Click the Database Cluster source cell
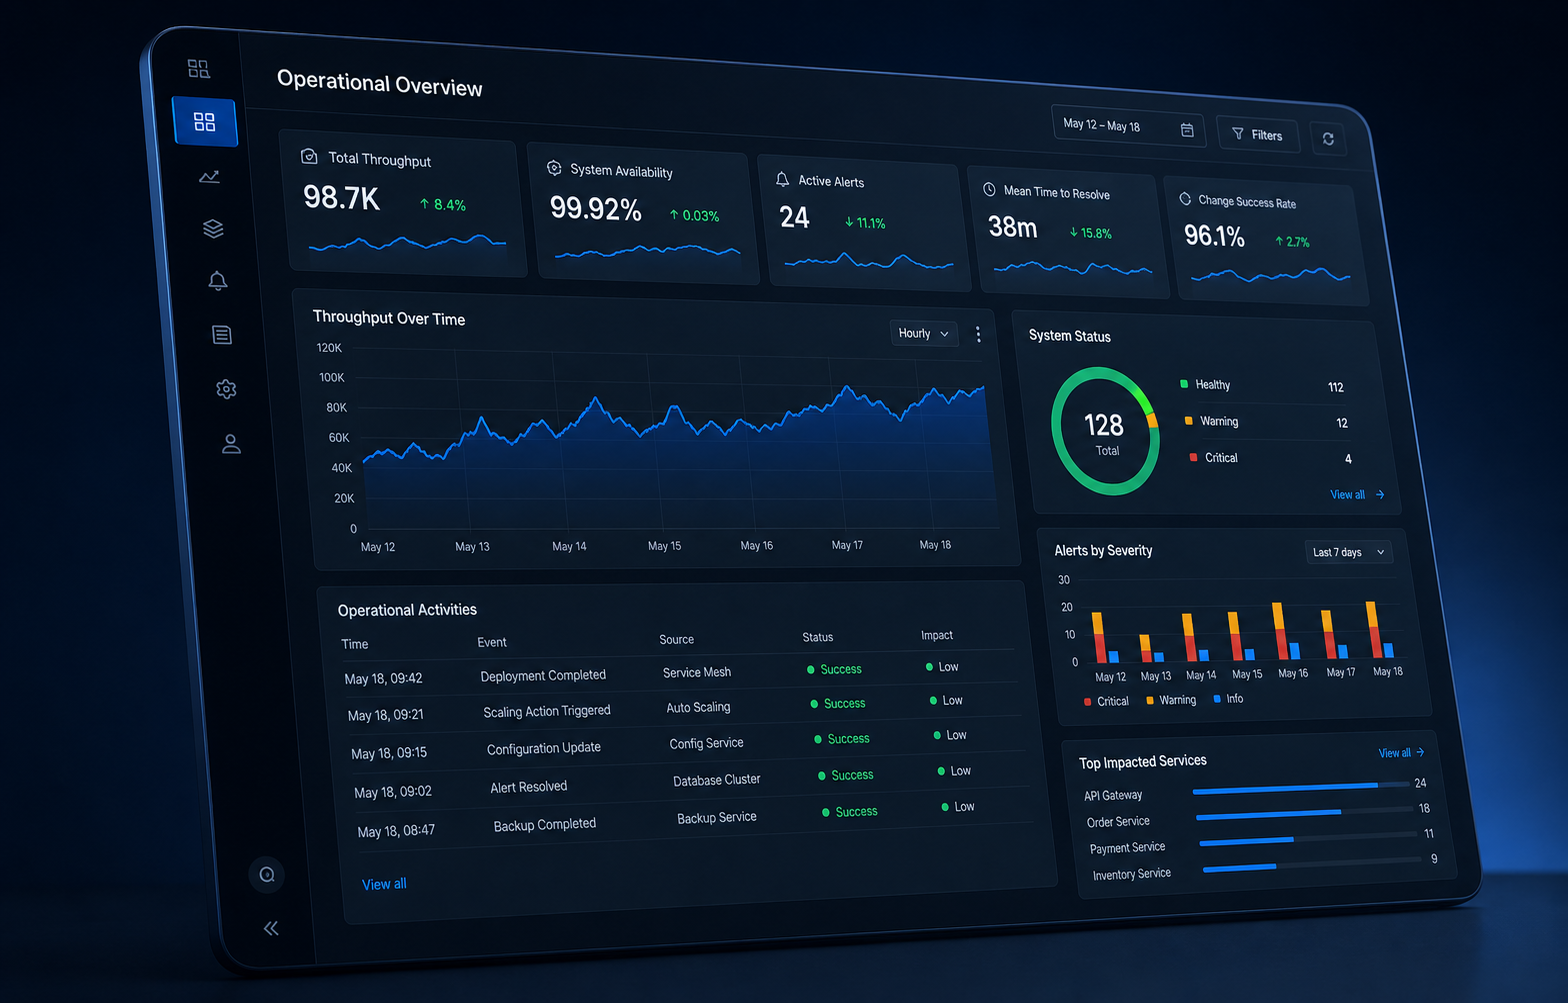This screenshot has height=1003, width=1568. pos(716,780)
